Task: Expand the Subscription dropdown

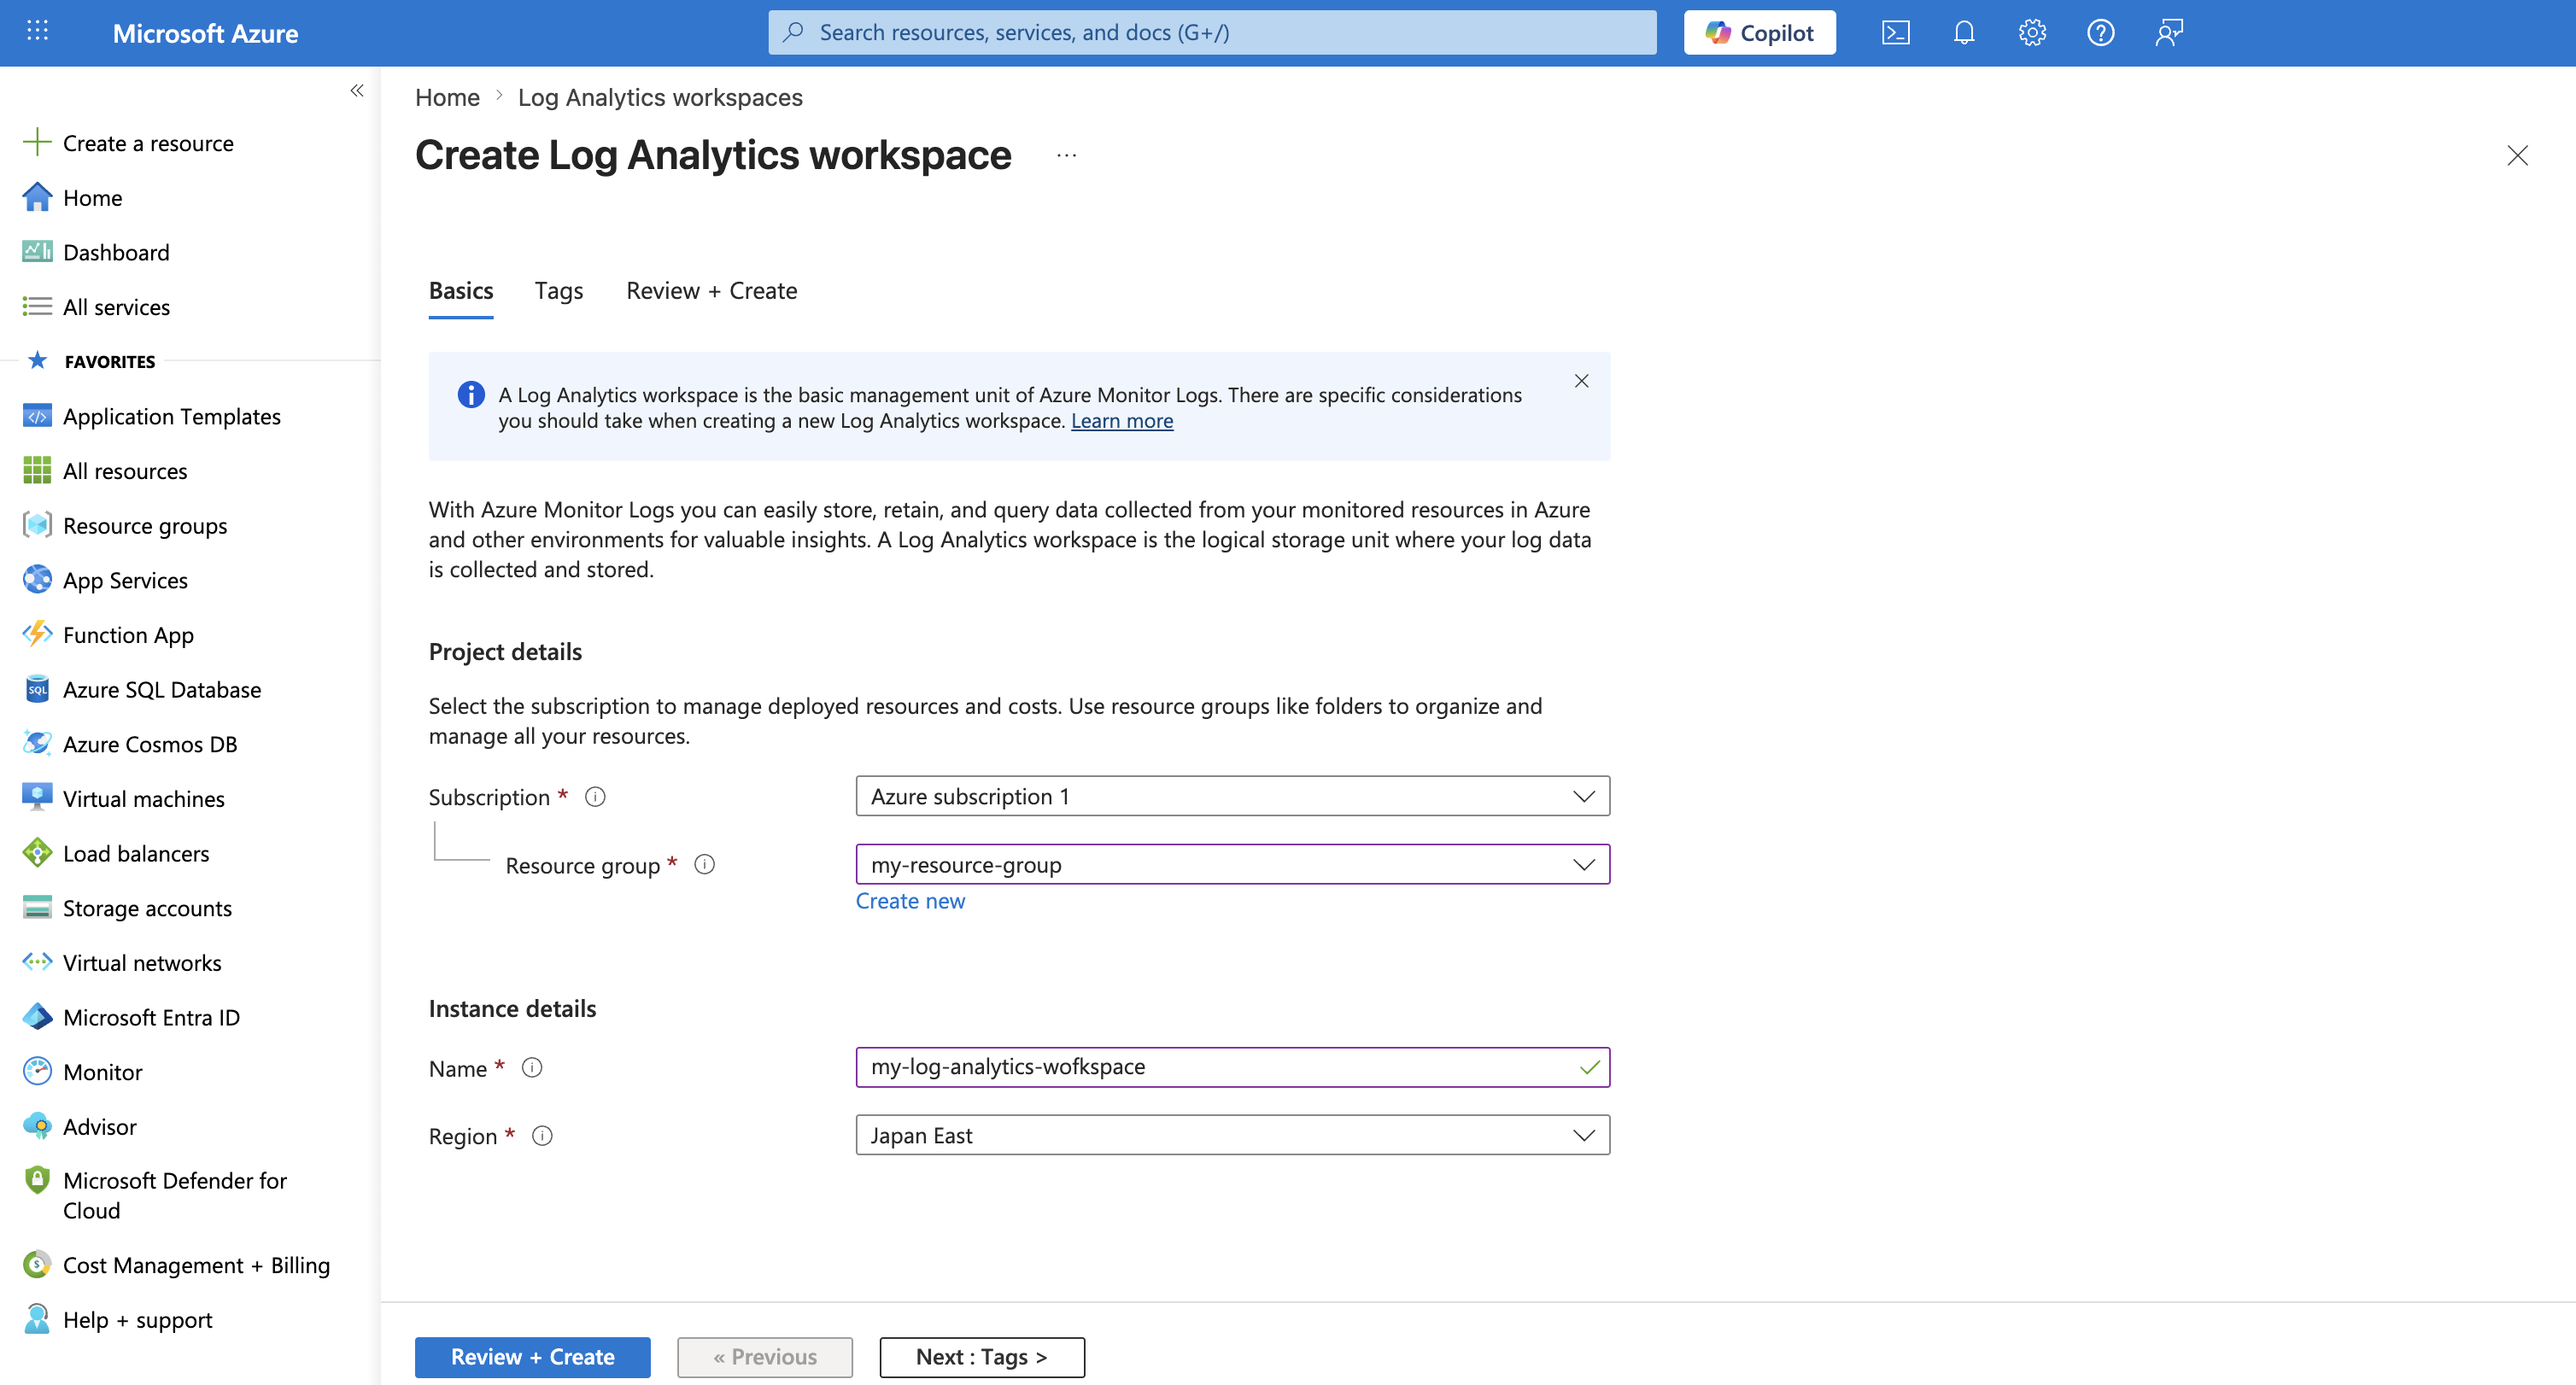Action: 1232,796
